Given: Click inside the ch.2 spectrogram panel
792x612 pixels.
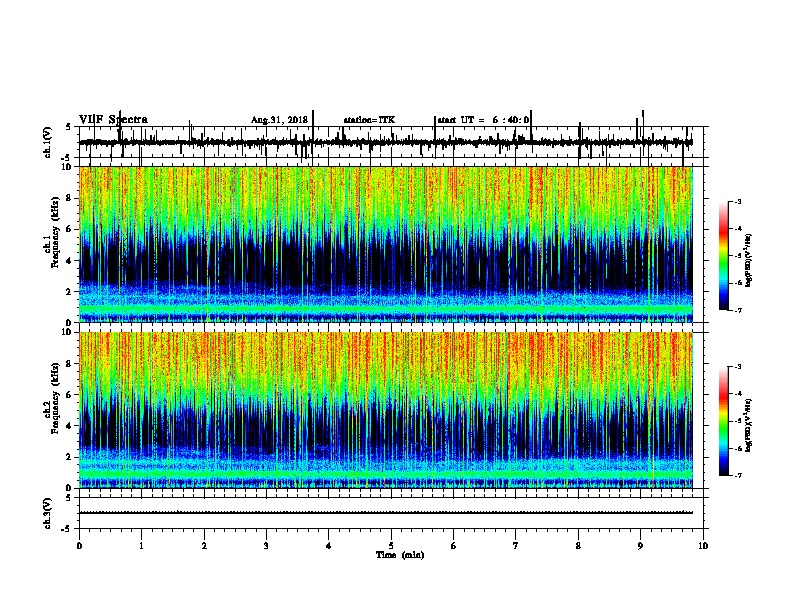Looking at the screenshot, I should click(386, 410).
